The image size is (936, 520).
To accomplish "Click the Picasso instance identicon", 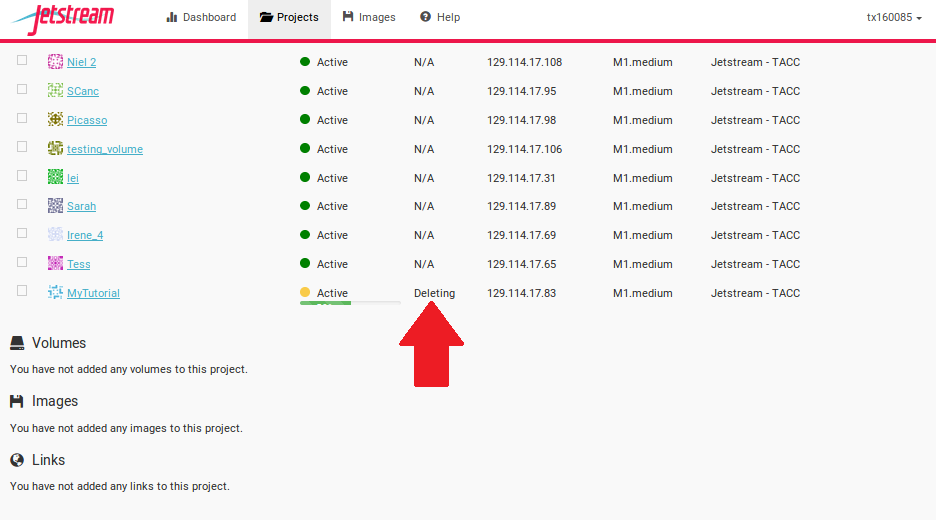I will coord(55,119).
